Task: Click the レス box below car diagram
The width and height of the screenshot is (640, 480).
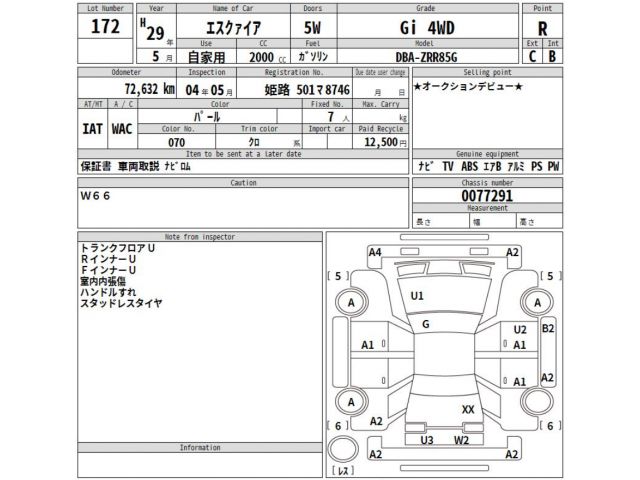Action: (343, 470)
